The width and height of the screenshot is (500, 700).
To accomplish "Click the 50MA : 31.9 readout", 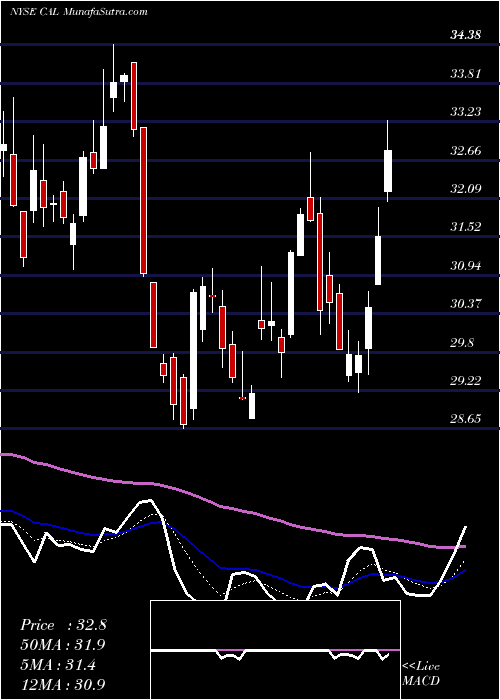I will click(63, 645).
